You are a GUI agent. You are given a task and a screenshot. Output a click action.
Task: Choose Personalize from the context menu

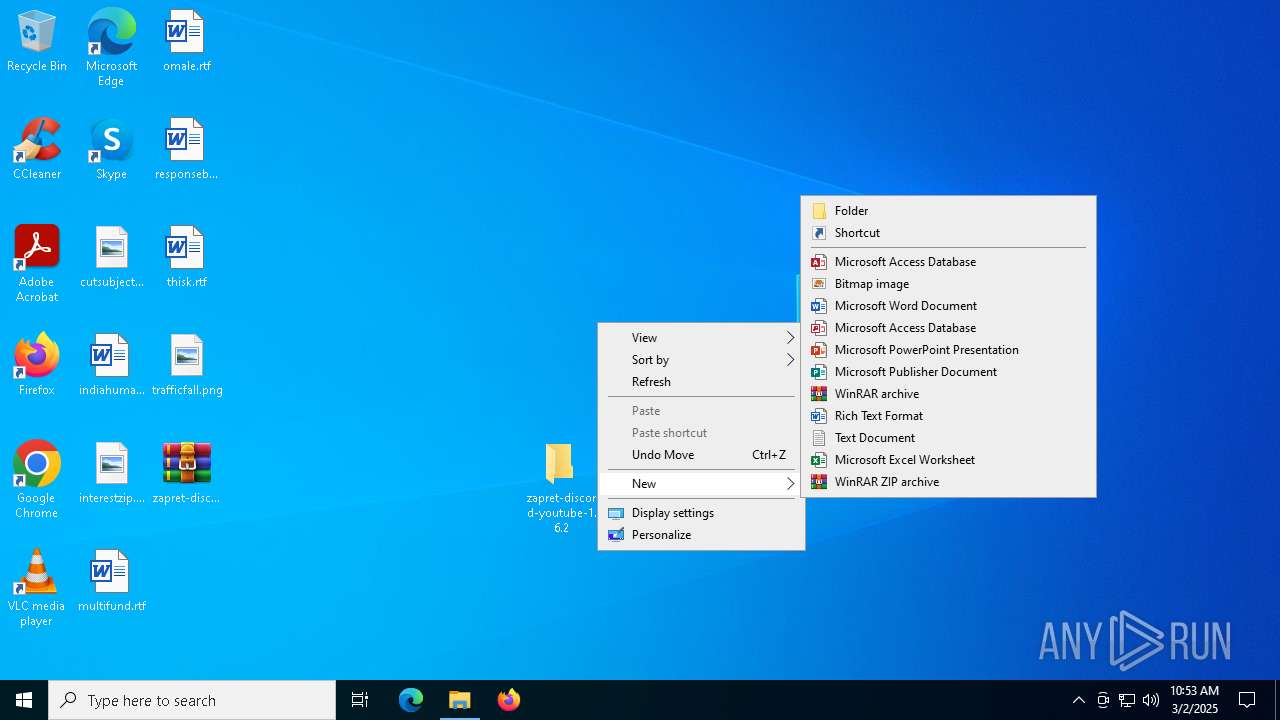(x=701, y=535)
